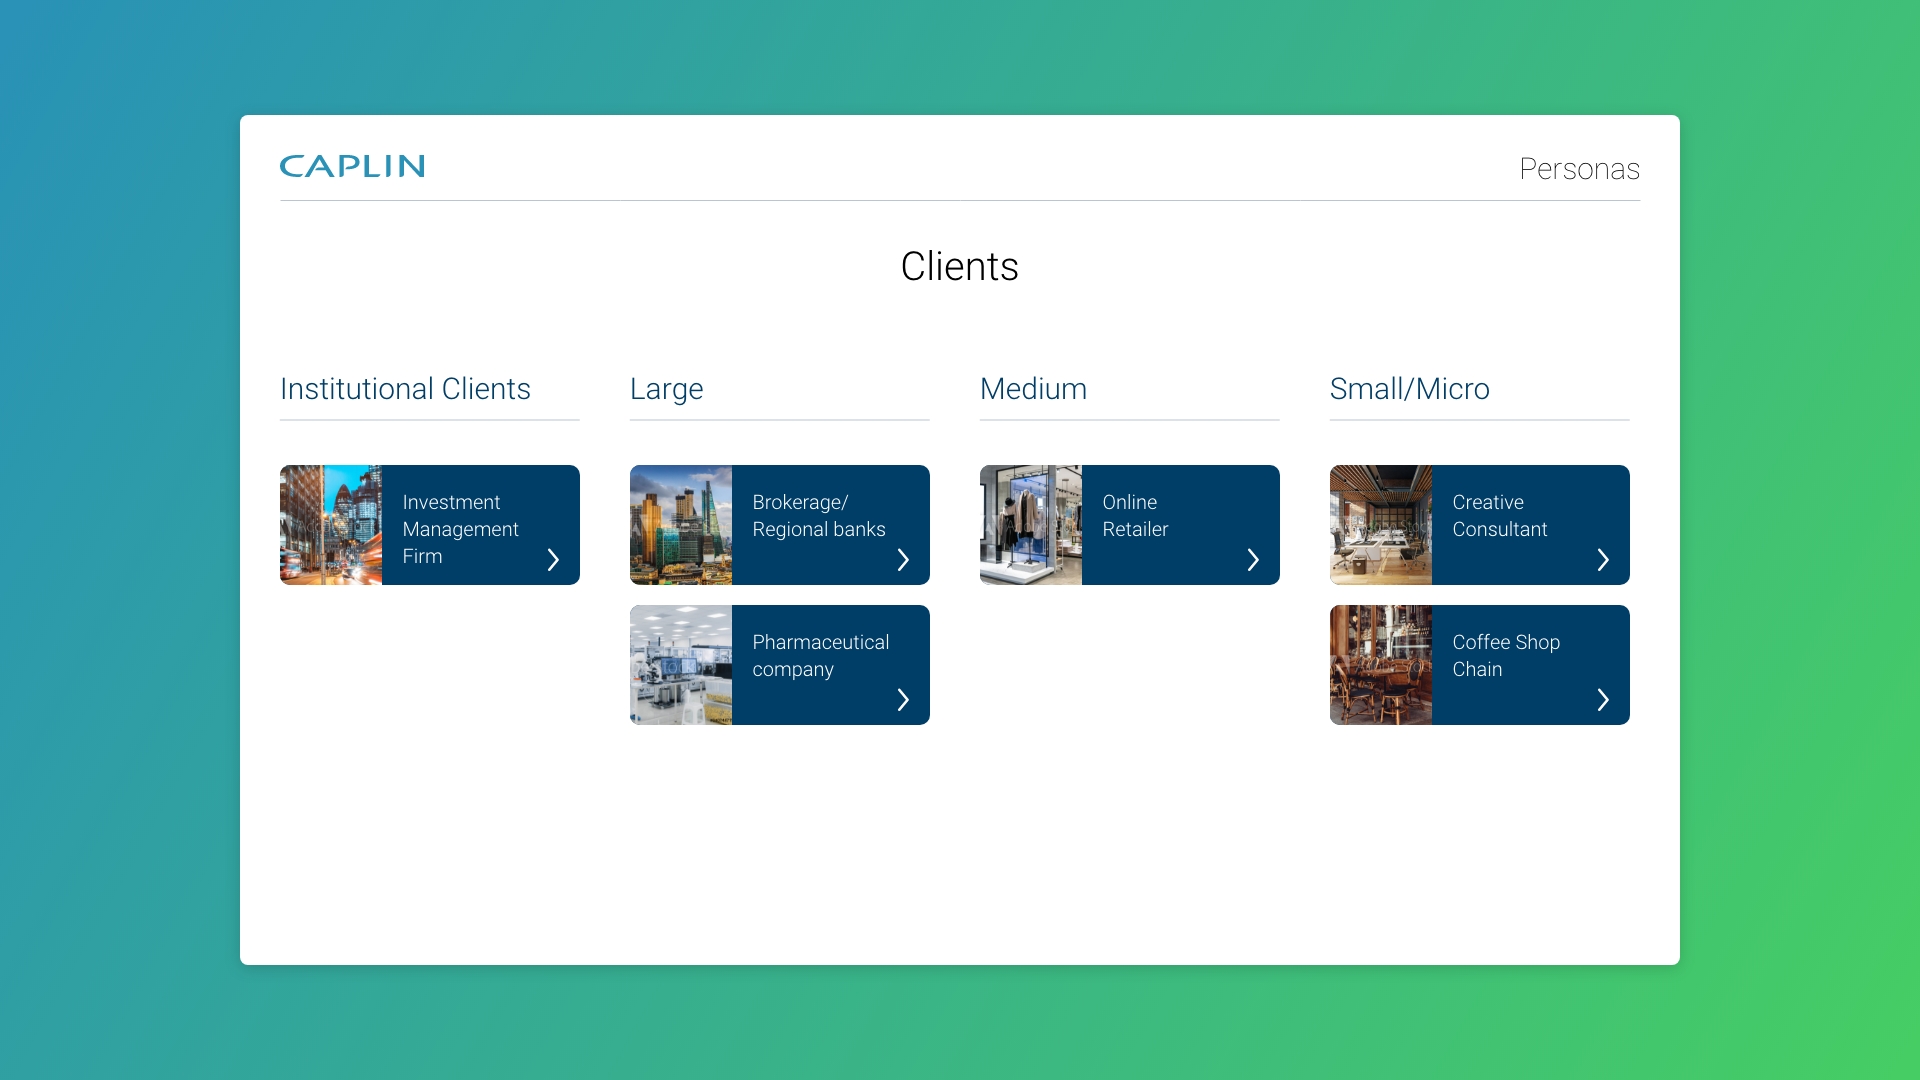
Task: Open the Personas link in header
Action: (x=1579, y=169)
